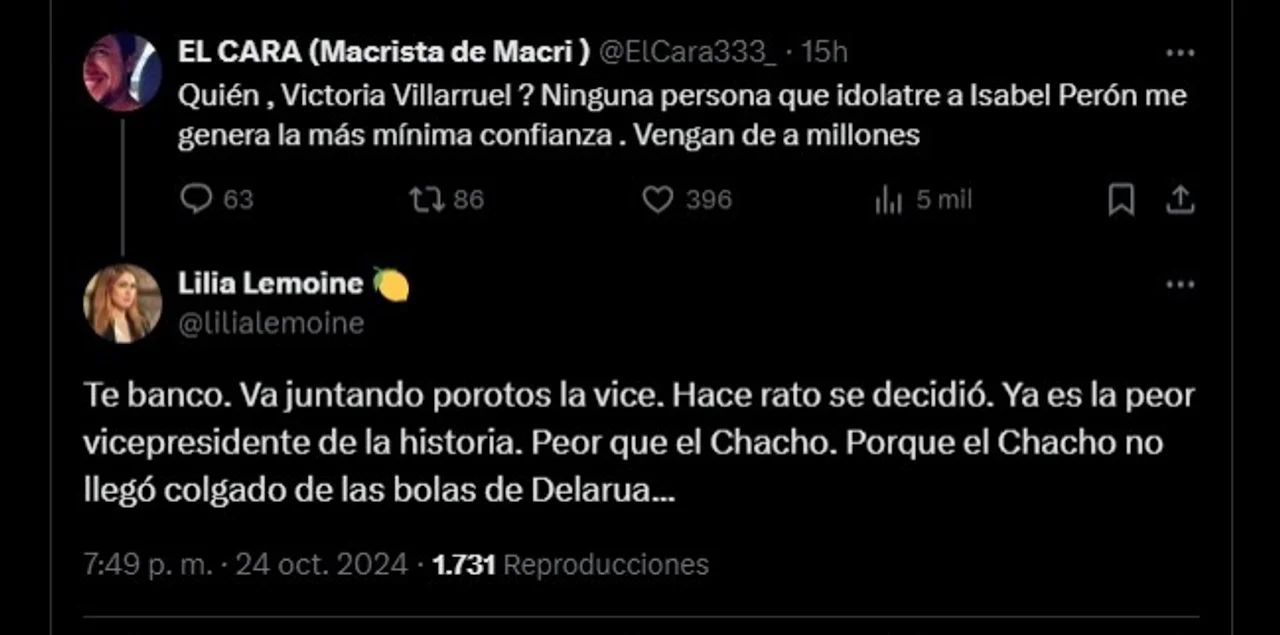Click the EL CARA (Macrista de Macri) display name
Viewport: 1280px width, 635px height.
[x=383, y=53]
